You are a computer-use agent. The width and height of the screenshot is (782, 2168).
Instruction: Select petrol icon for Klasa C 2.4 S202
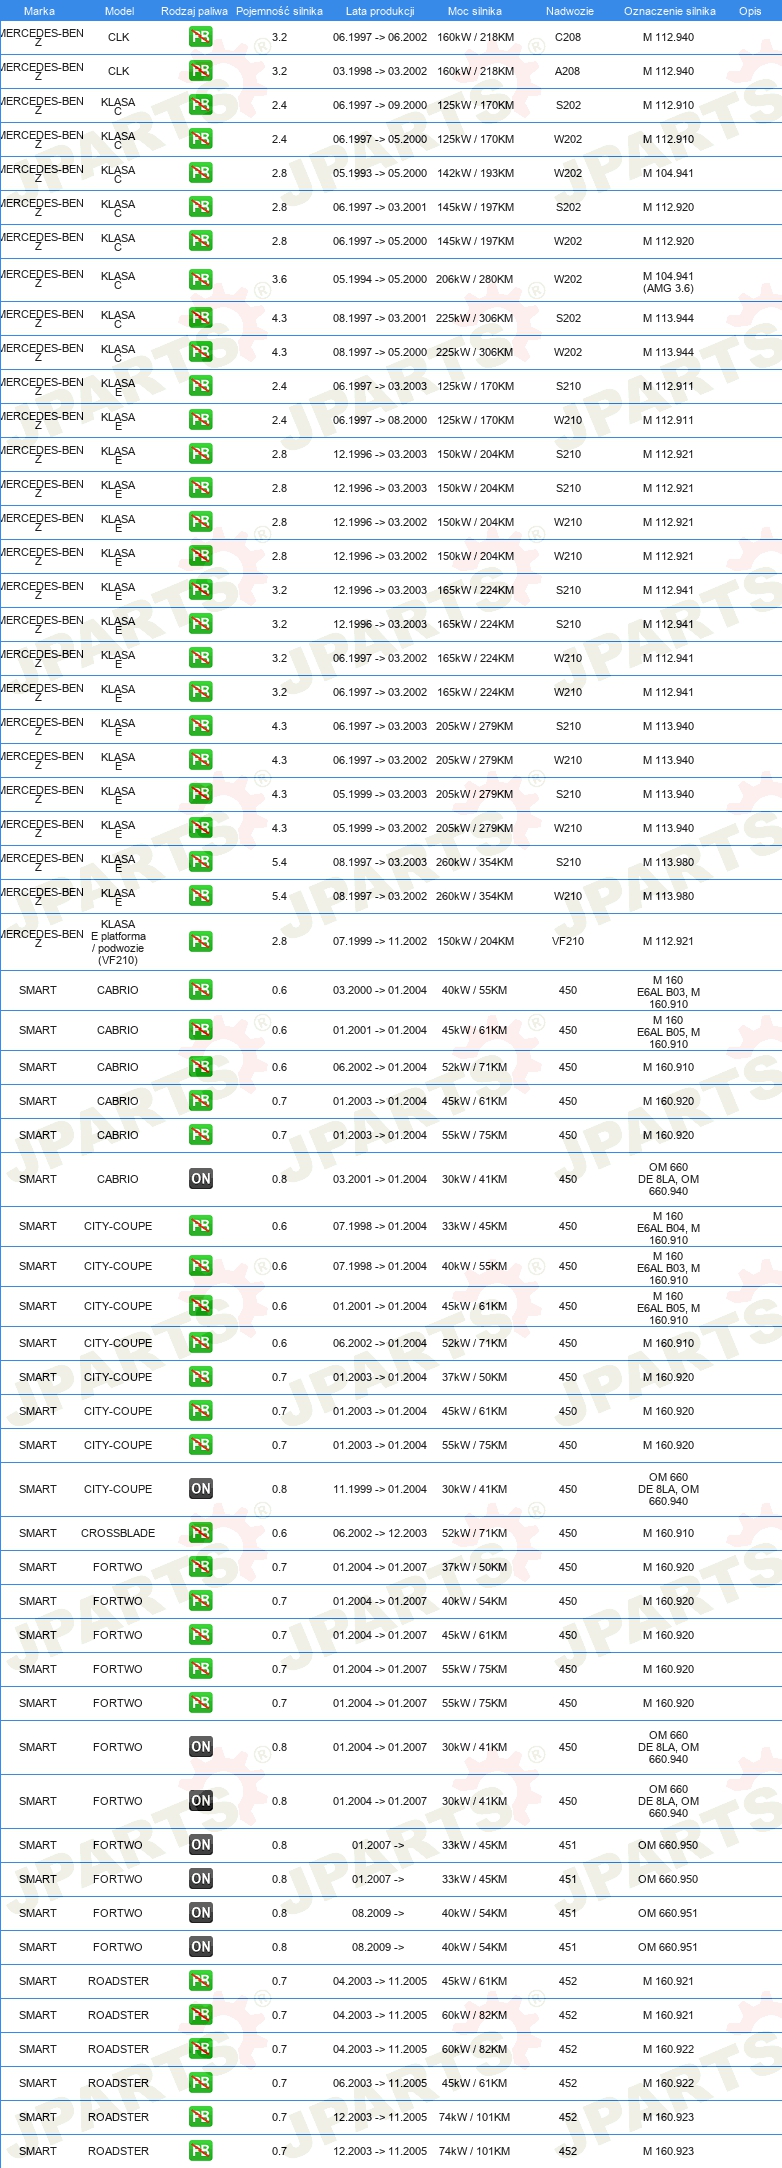(200, 105)
